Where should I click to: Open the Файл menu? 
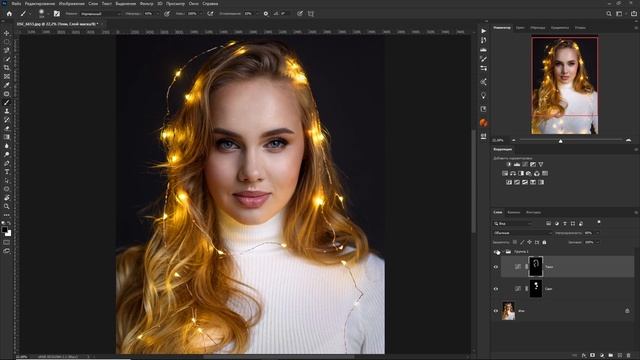(x=16, y=3)
